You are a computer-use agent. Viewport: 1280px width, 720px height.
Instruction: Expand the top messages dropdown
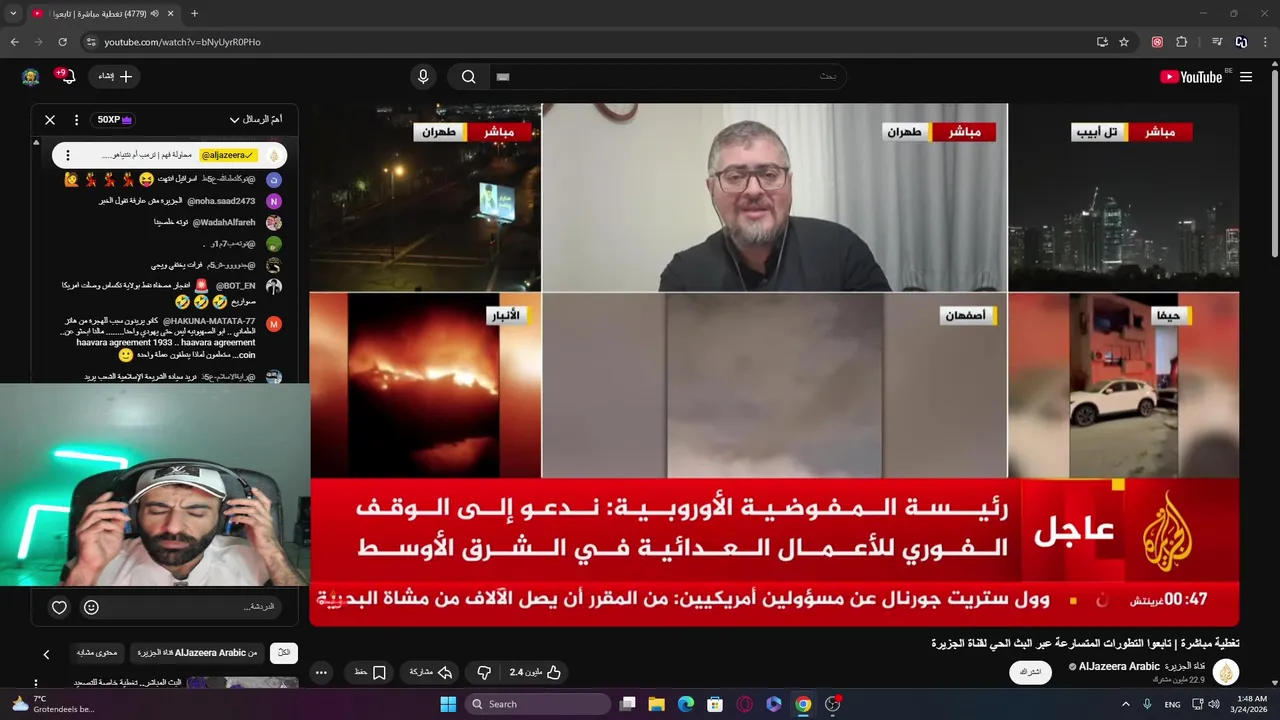point(255,120)
